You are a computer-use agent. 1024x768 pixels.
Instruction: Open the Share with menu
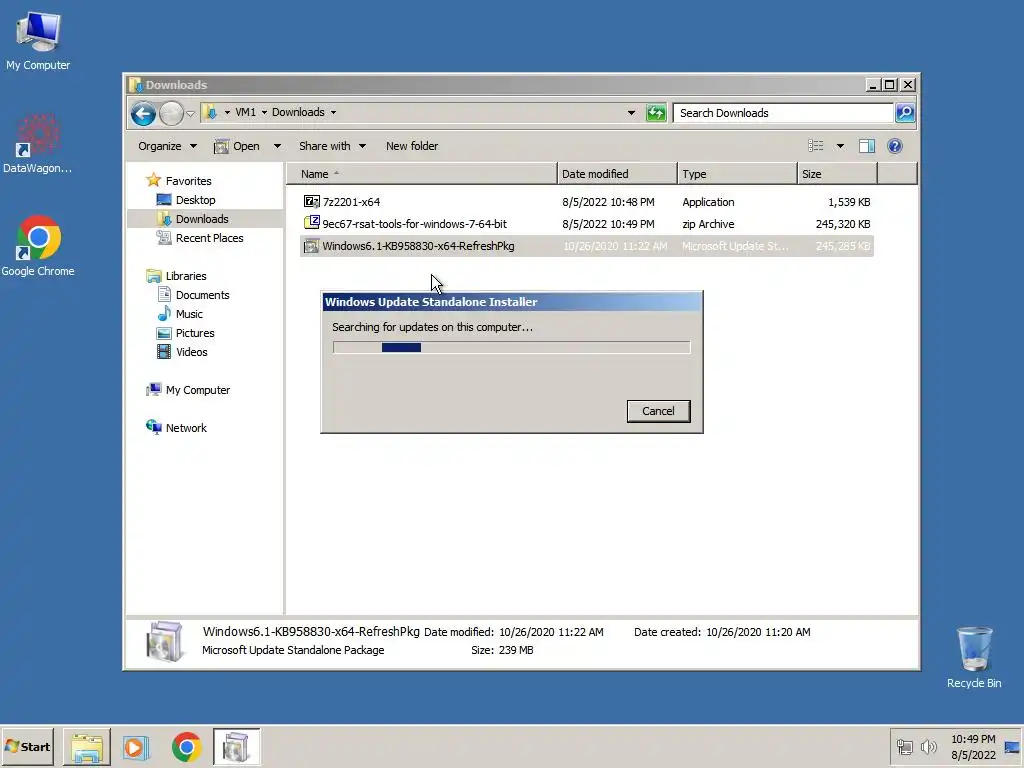point(332,146)
